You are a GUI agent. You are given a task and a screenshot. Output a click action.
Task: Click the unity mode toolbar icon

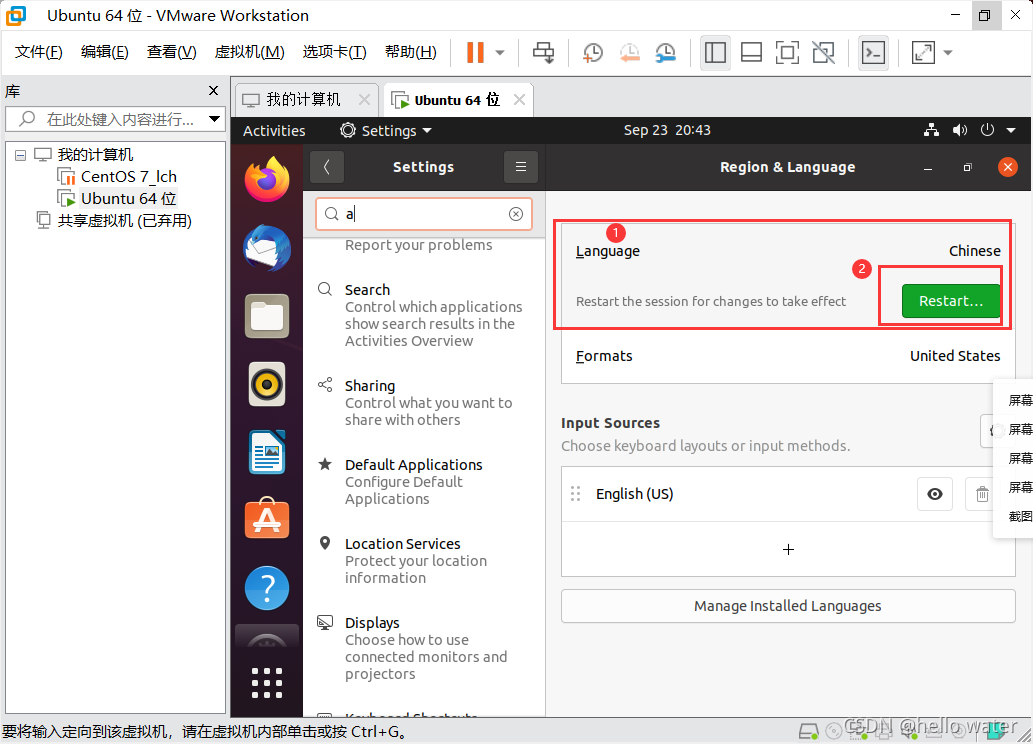pyautogui.click(x=824, y=53)
